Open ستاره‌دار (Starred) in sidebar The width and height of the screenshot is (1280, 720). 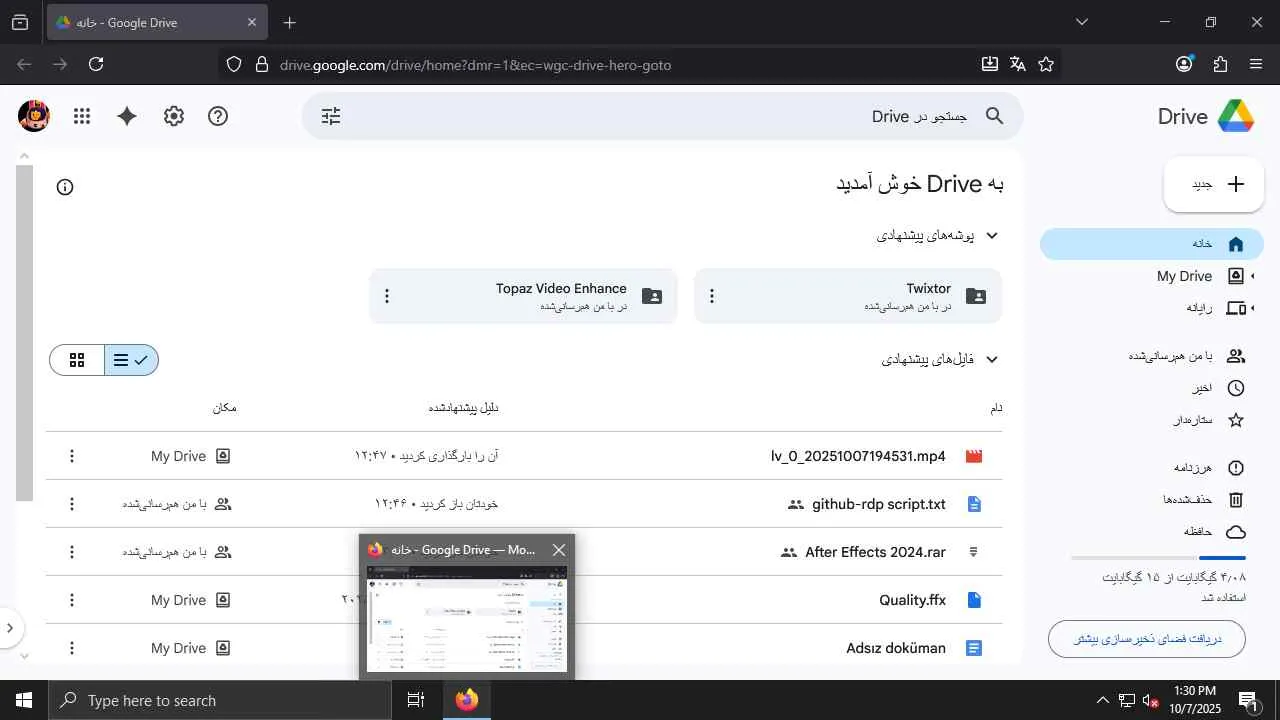[1152, 420]
